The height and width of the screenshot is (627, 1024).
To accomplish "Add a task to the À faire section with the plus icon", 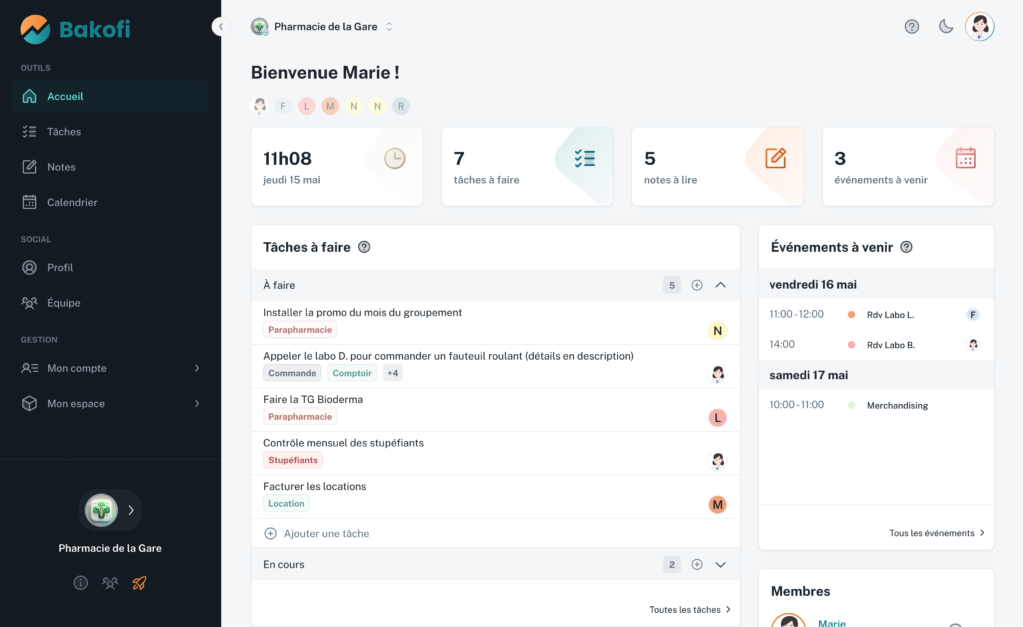I will pos(697,285).
